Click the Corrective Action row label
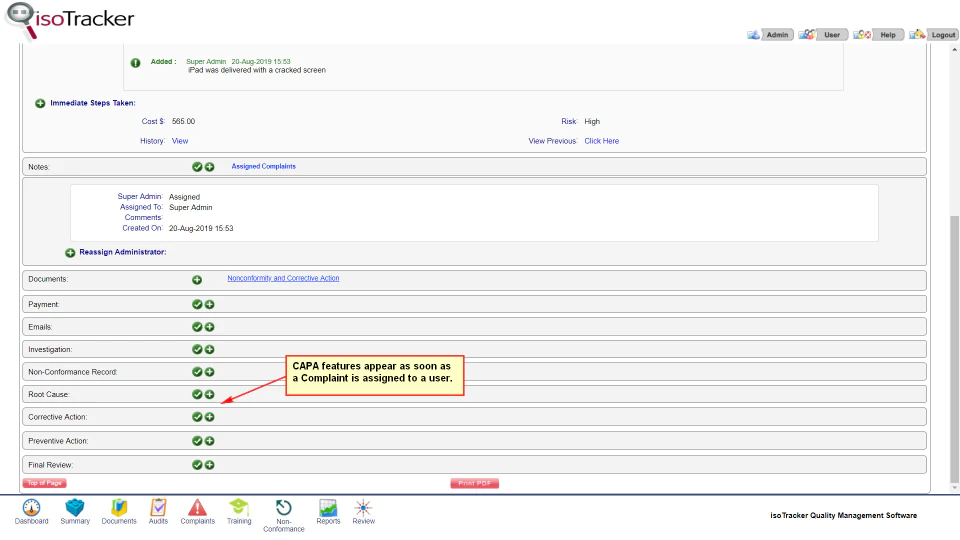 (58, 417)
